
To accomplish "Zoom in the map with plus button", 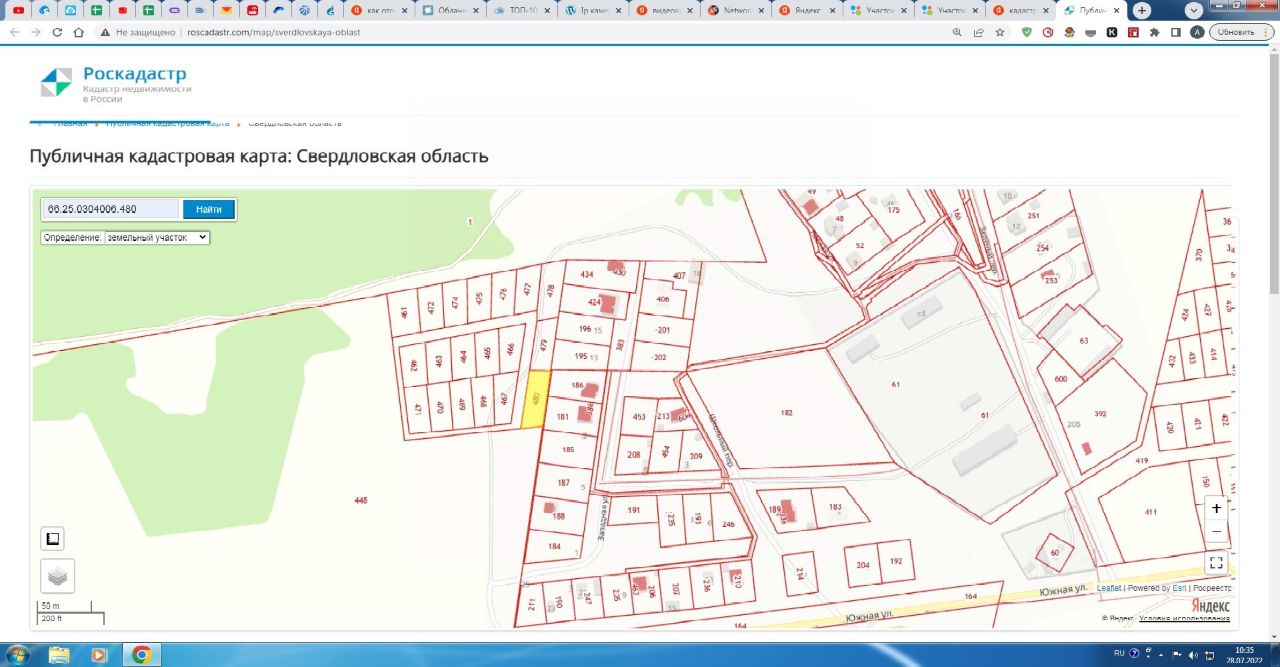I will click(1216, 508).
